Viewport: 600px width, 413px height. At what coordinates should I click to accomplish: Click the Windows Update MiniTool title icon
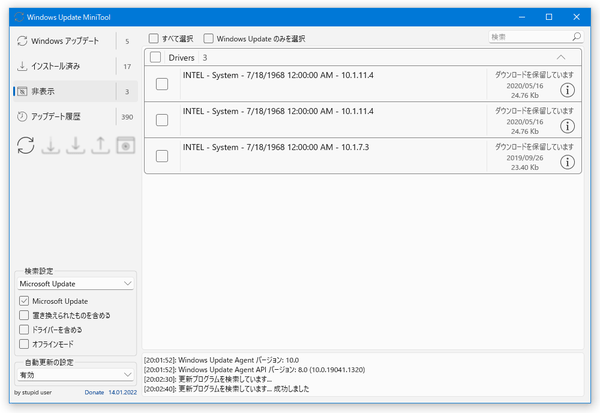pos(19,17)
